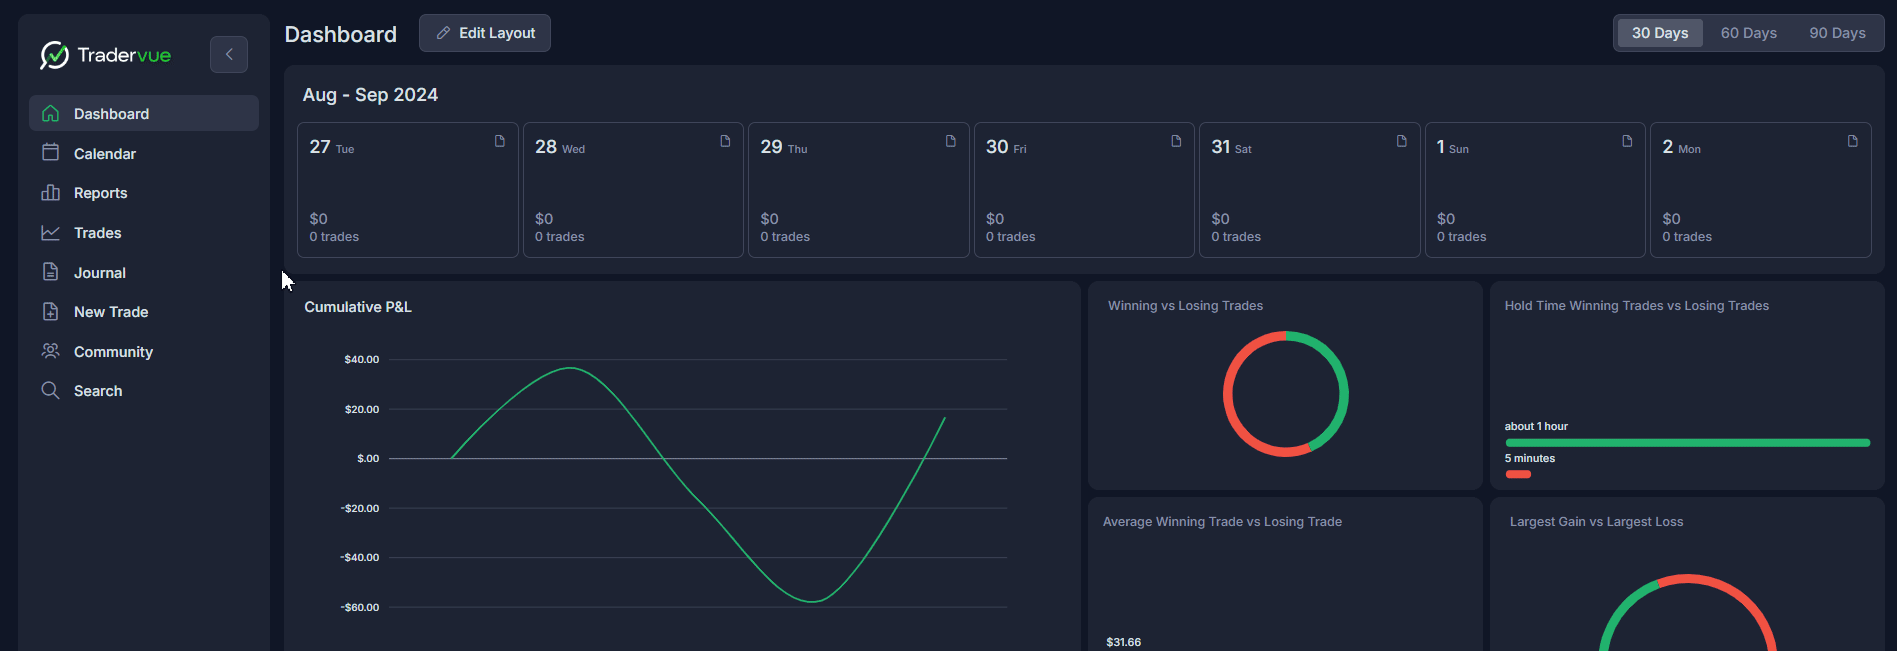Click the Dashboard page heading
1897x651 pixels.
coord(341,34)
